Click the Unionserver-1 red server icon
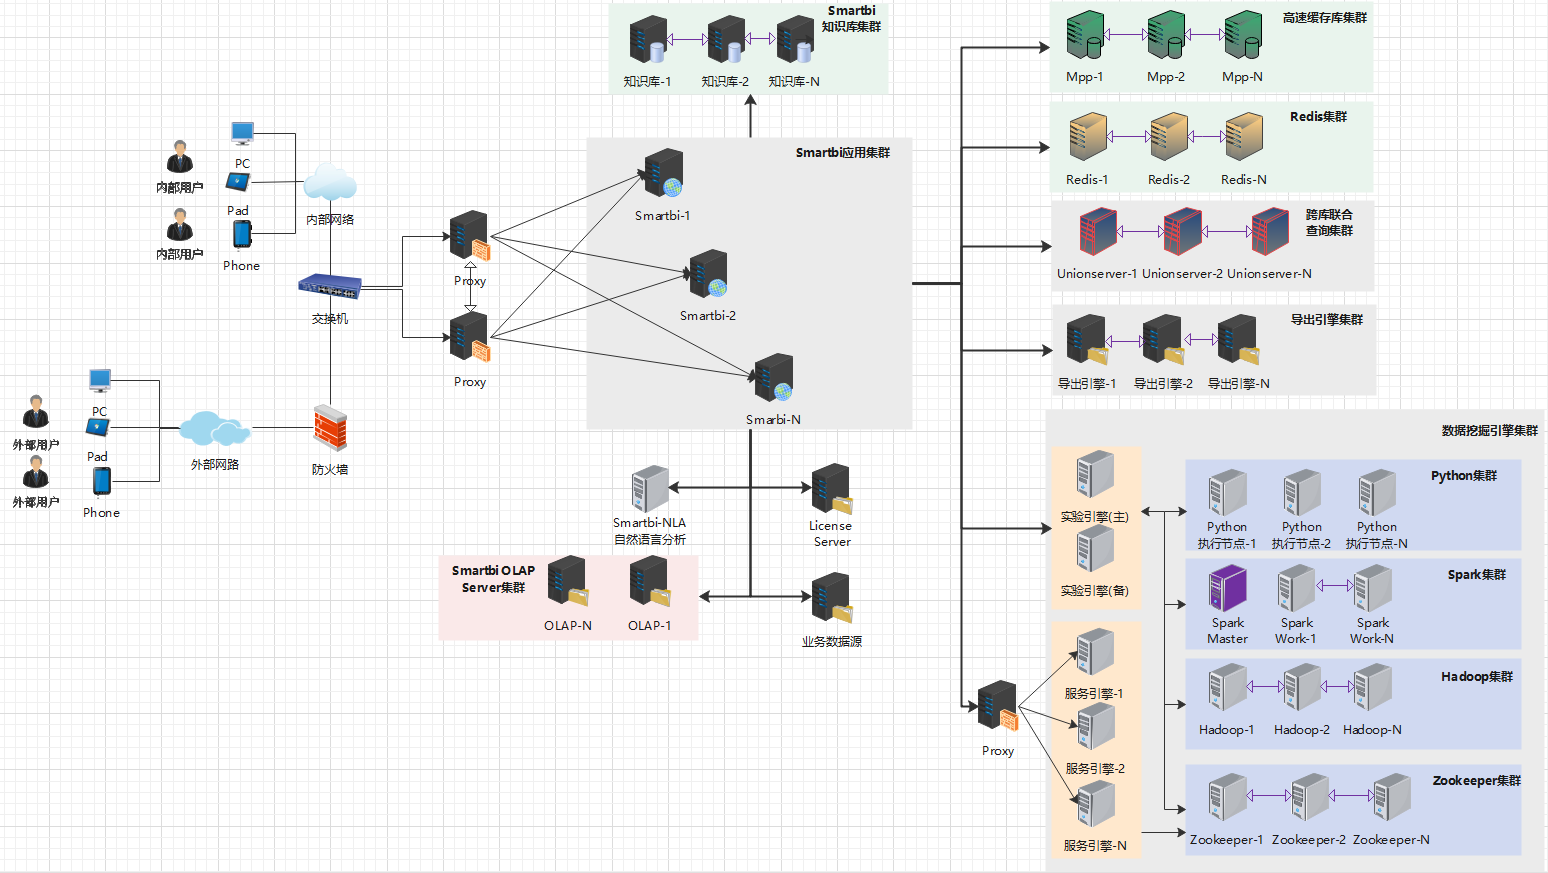Viewport: 1548px width, 873px height. tap(1098, 231)
